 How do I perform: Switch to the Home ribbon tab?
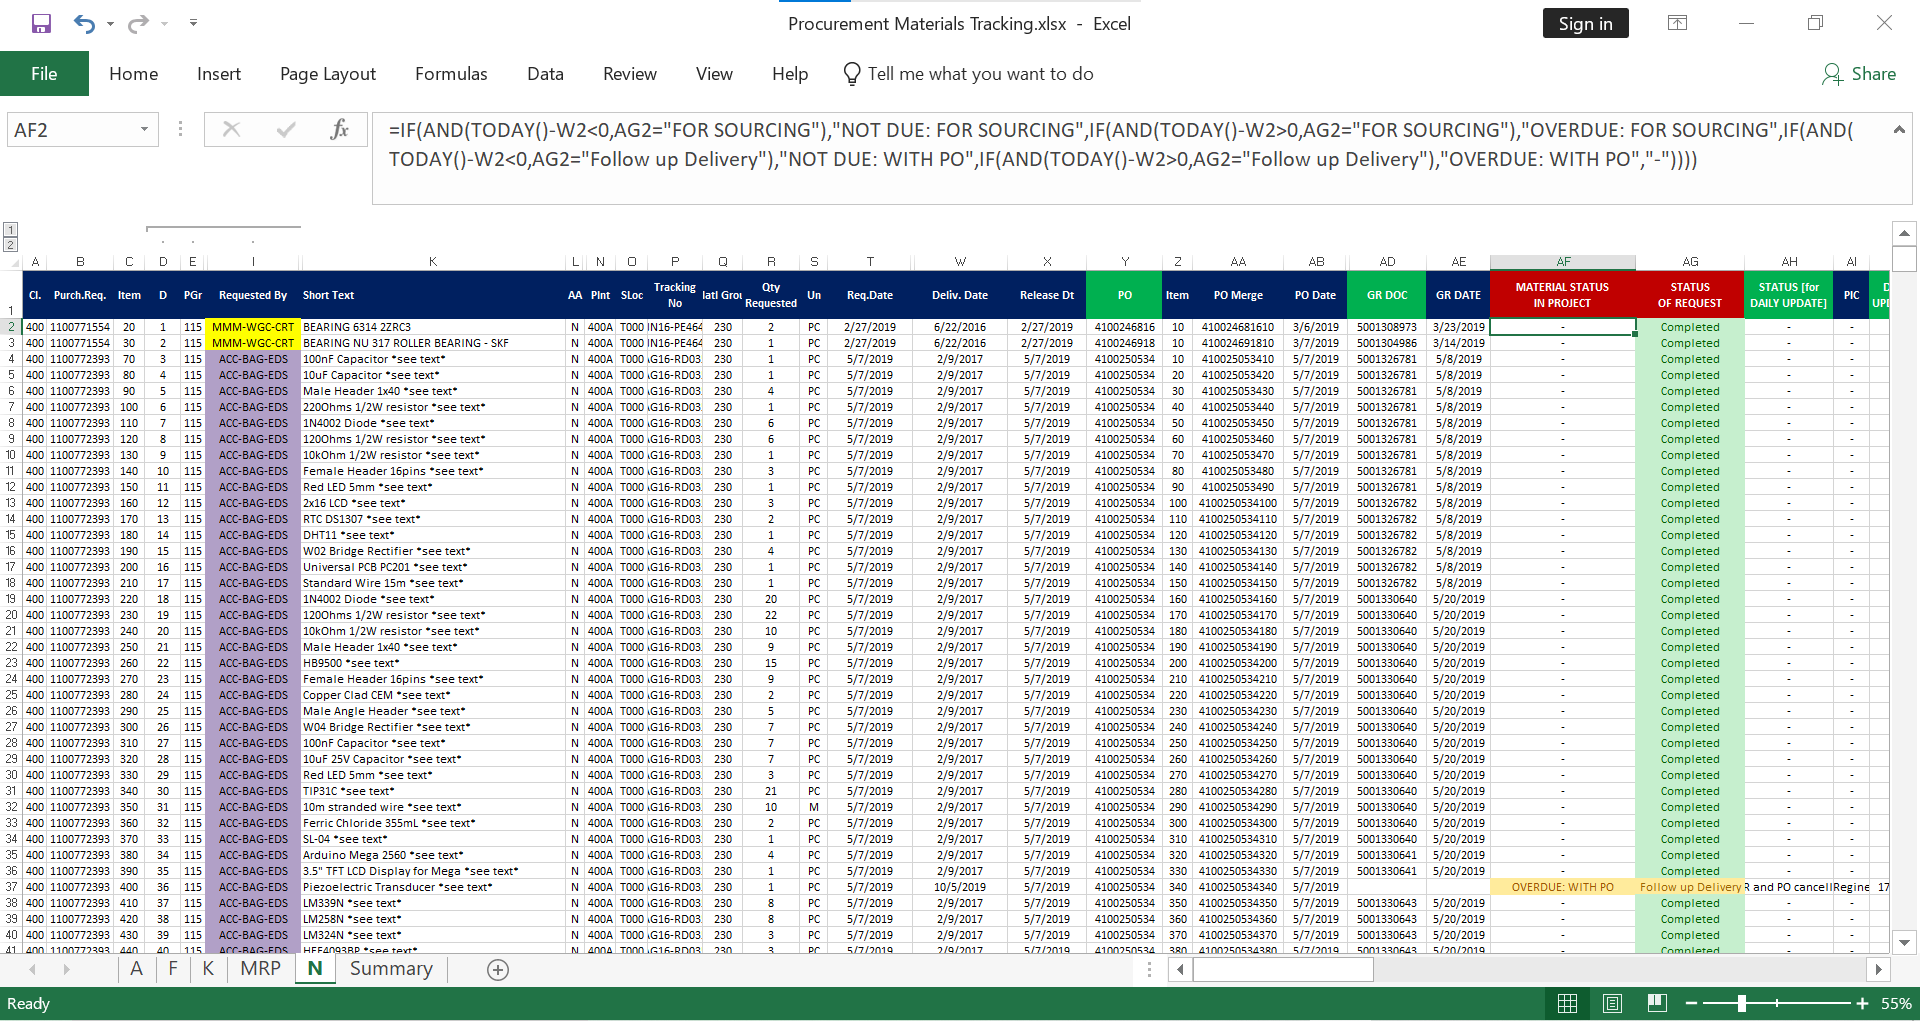[x=134, y=74]
